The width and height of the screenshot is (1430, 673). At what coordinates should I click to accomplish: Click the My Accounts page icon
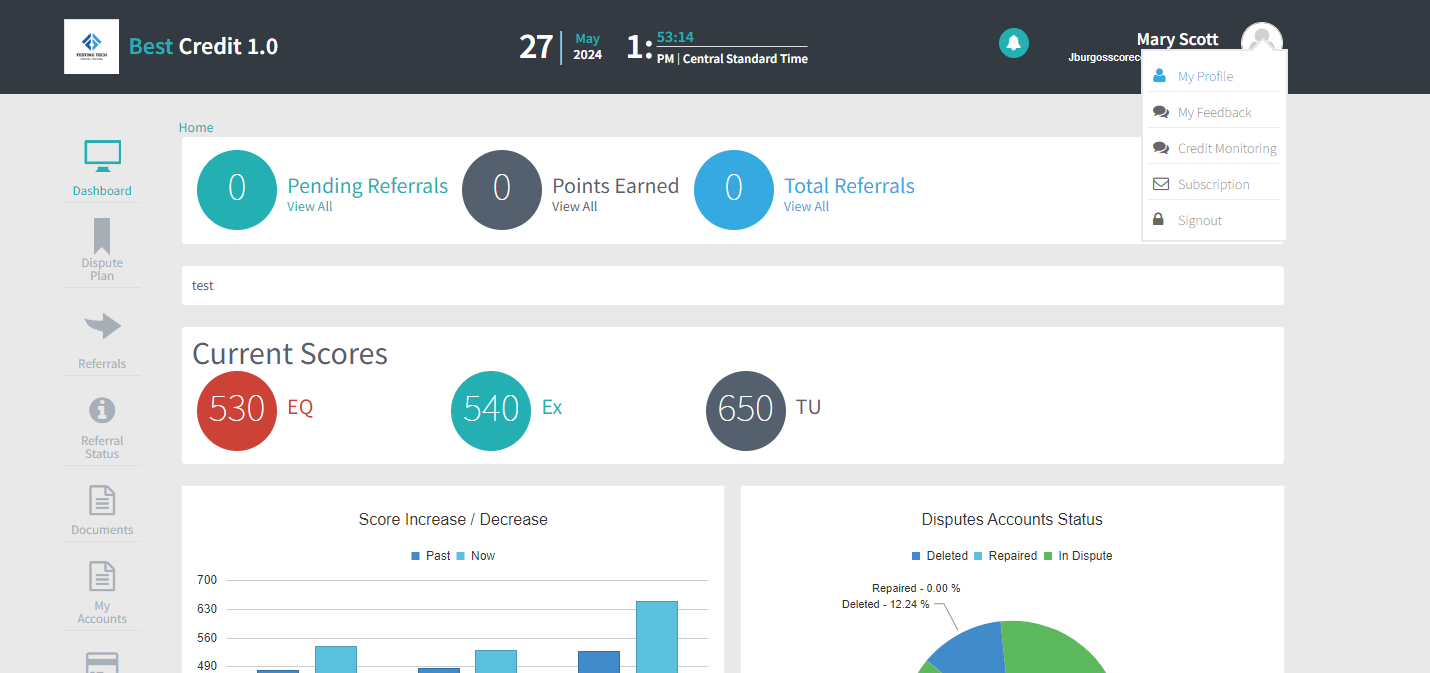pyautogui.click(x=102, y=577)
